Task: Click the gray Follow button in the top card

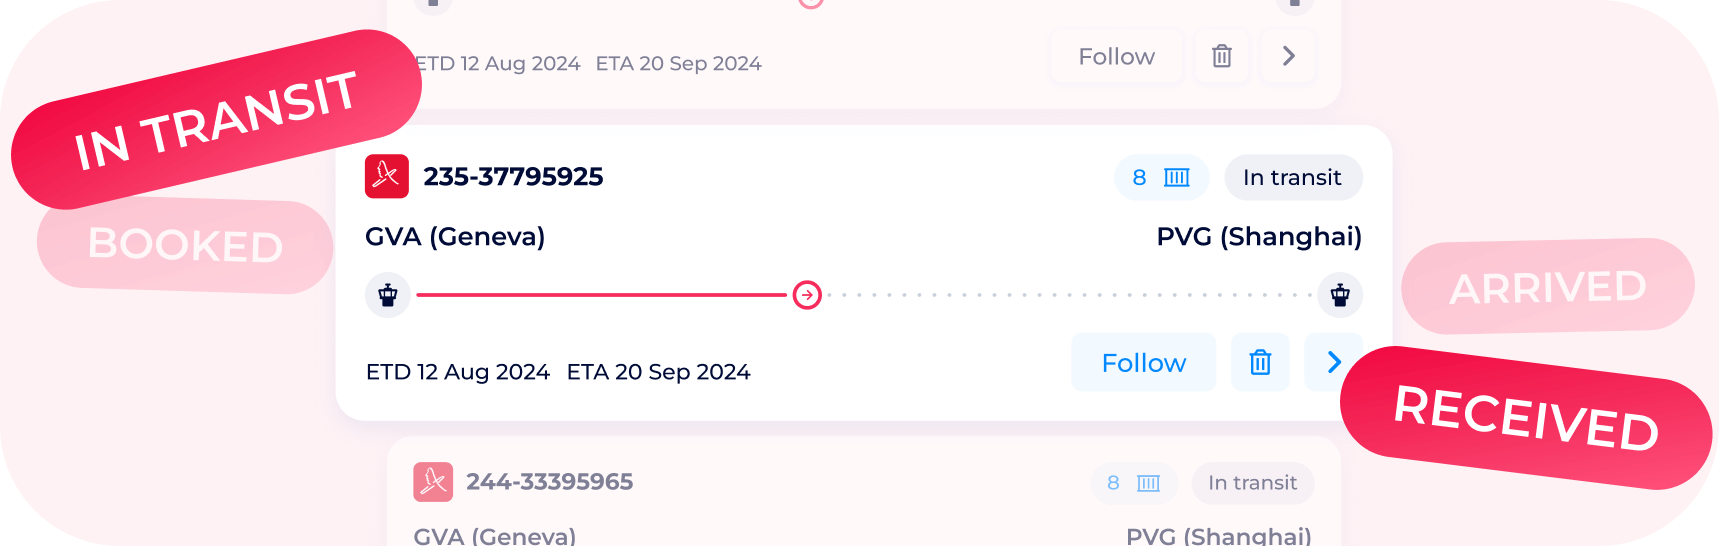Action: [1116, 57]
